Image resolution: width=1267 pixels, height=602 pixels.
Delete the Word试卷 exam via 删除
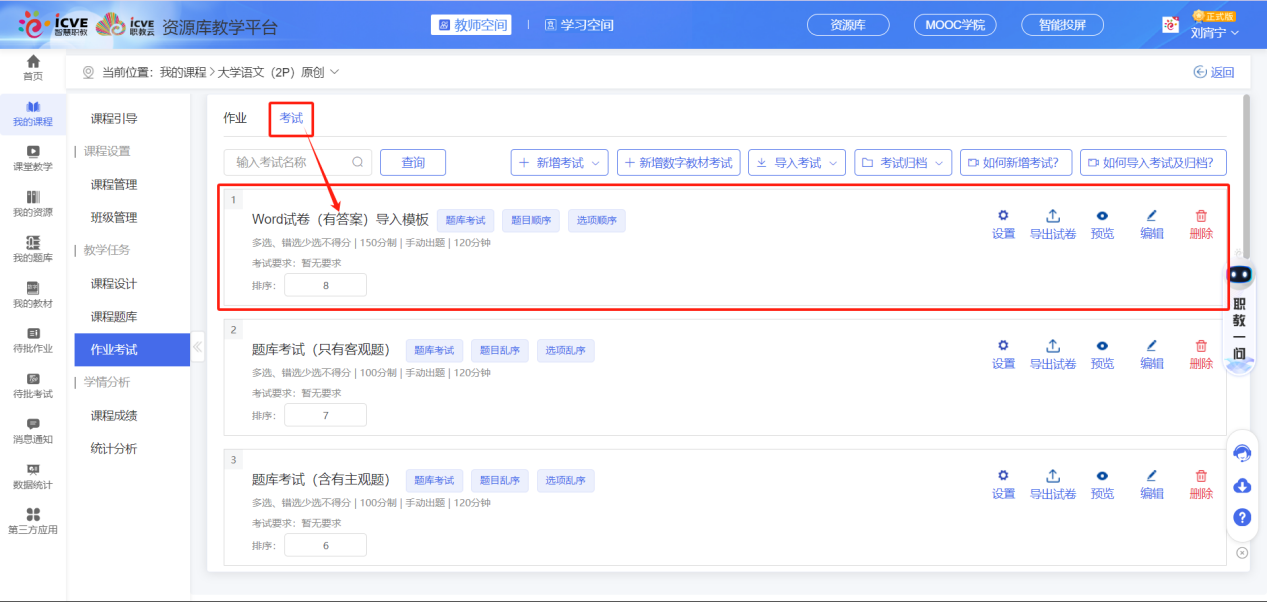(1200, 222)
